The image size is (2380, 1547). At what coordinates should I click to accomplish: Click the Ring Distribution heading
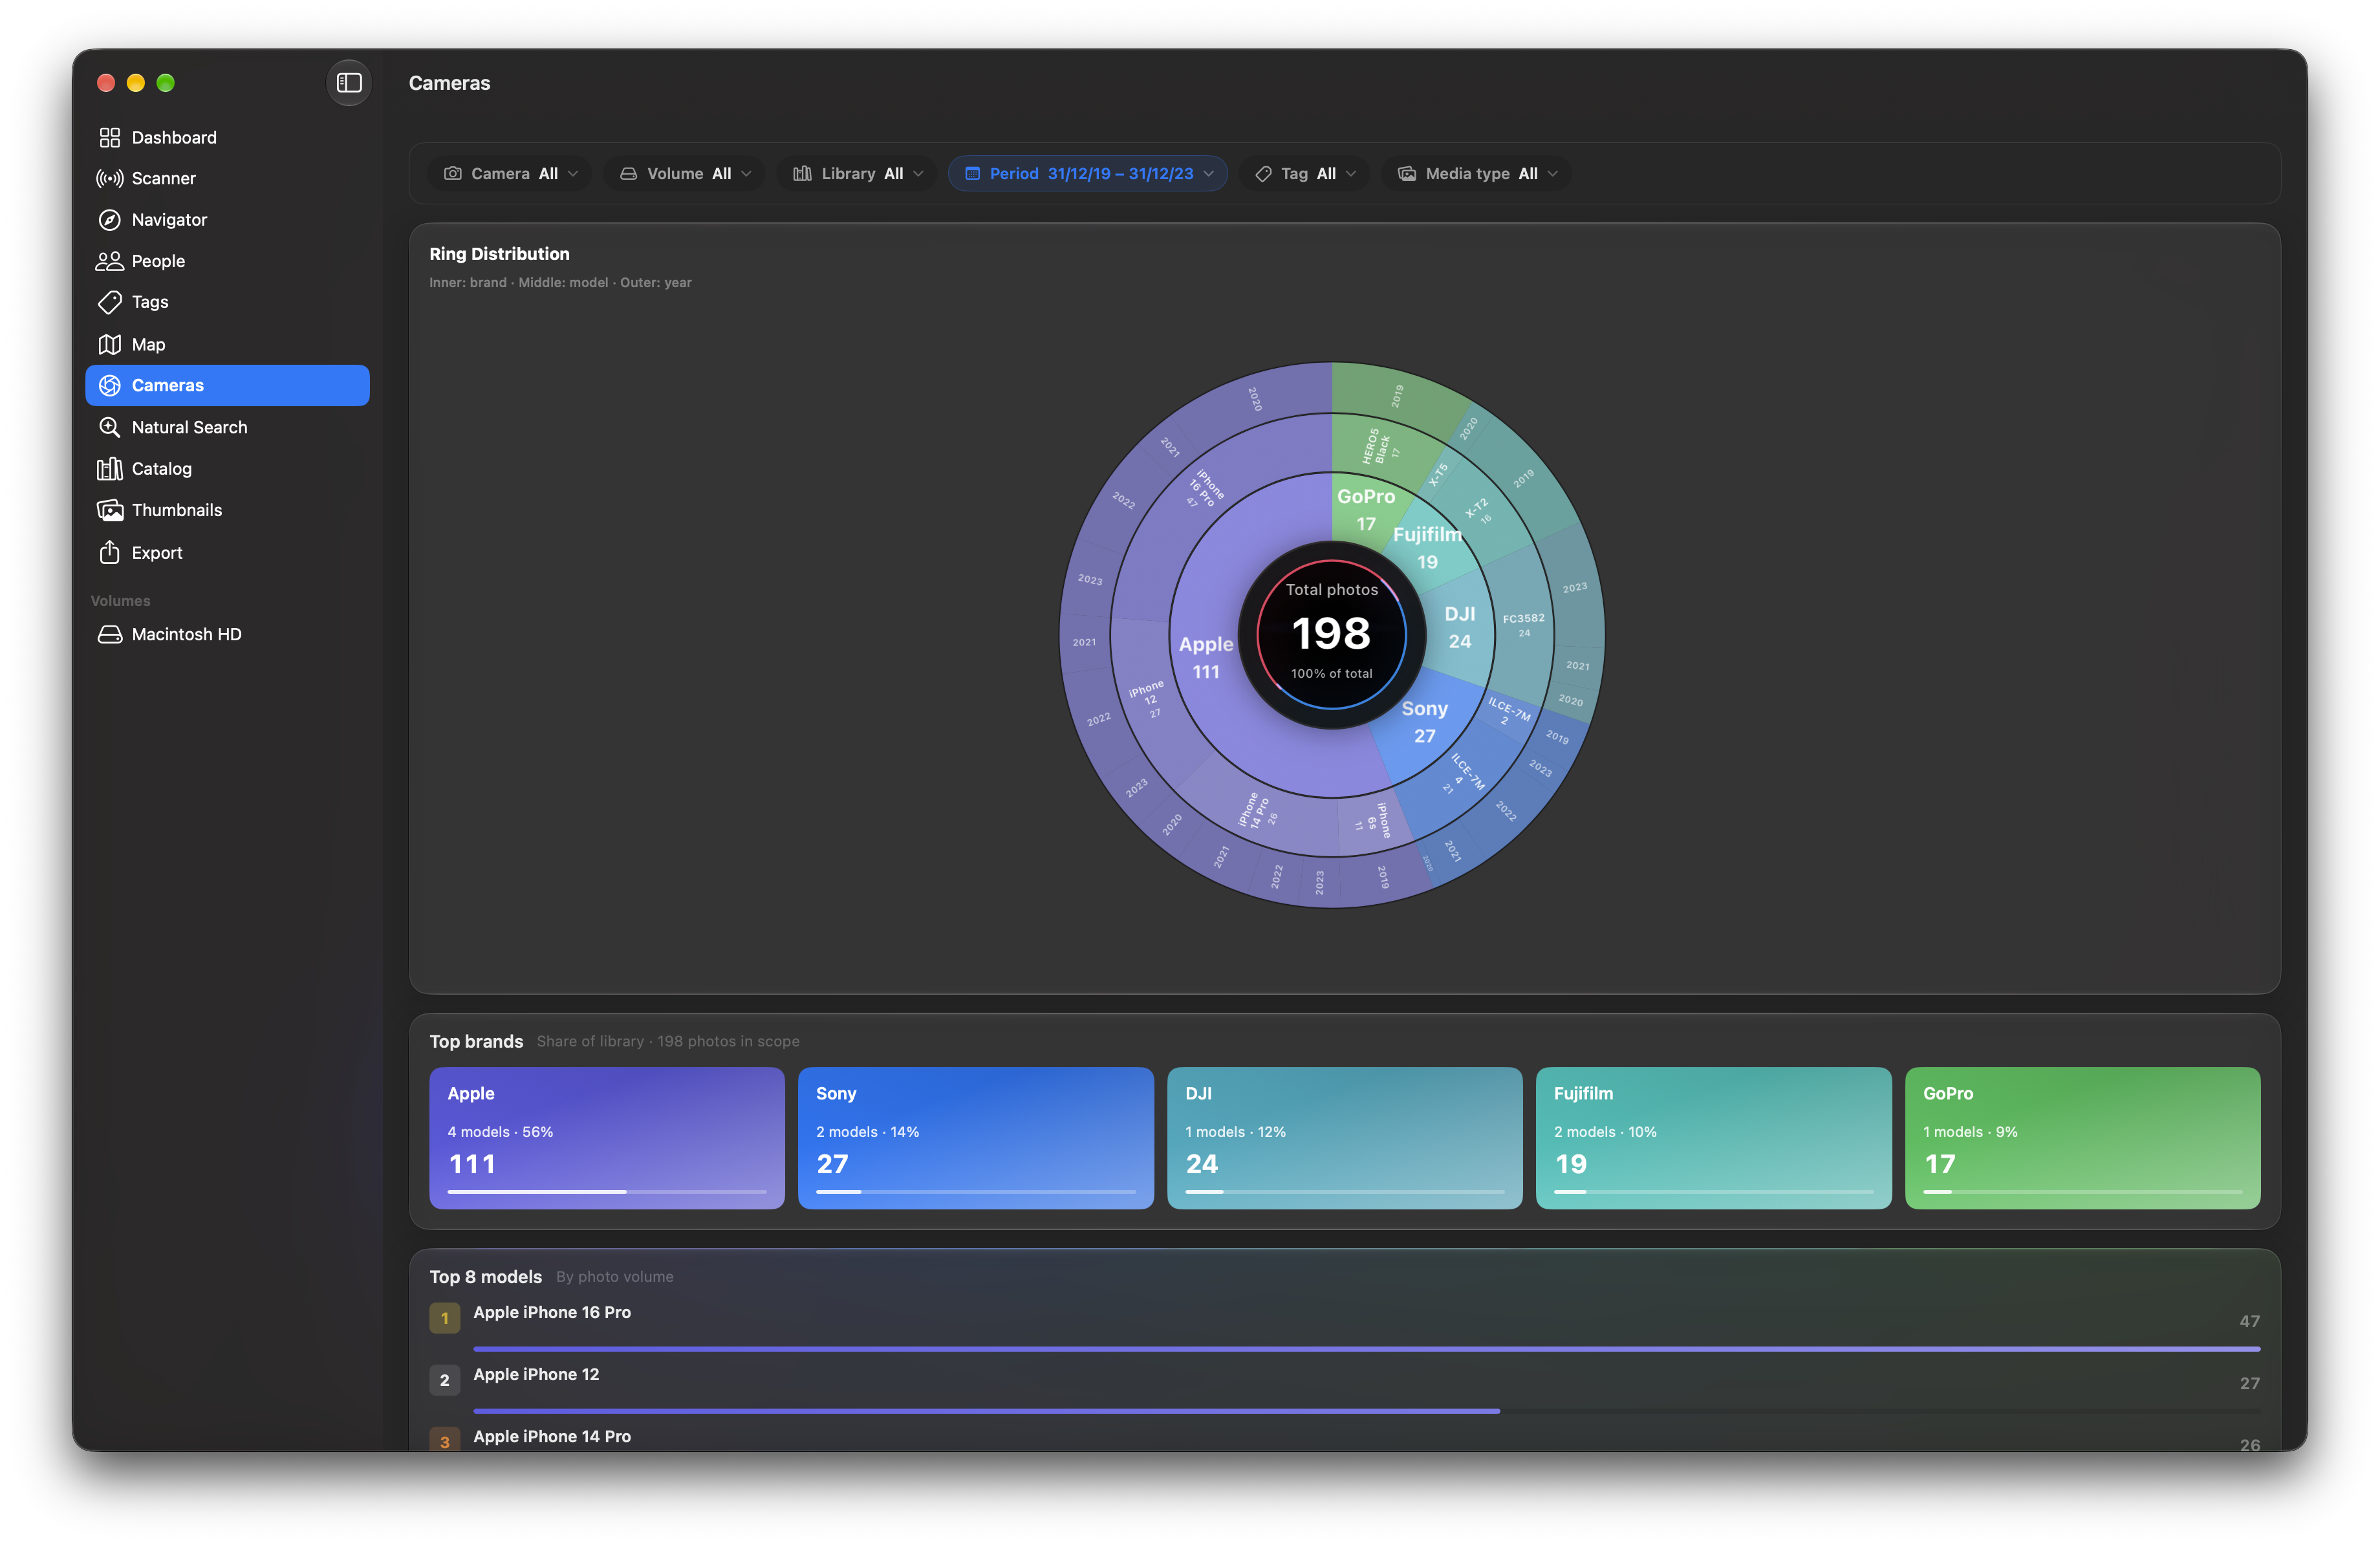point(500,254)
